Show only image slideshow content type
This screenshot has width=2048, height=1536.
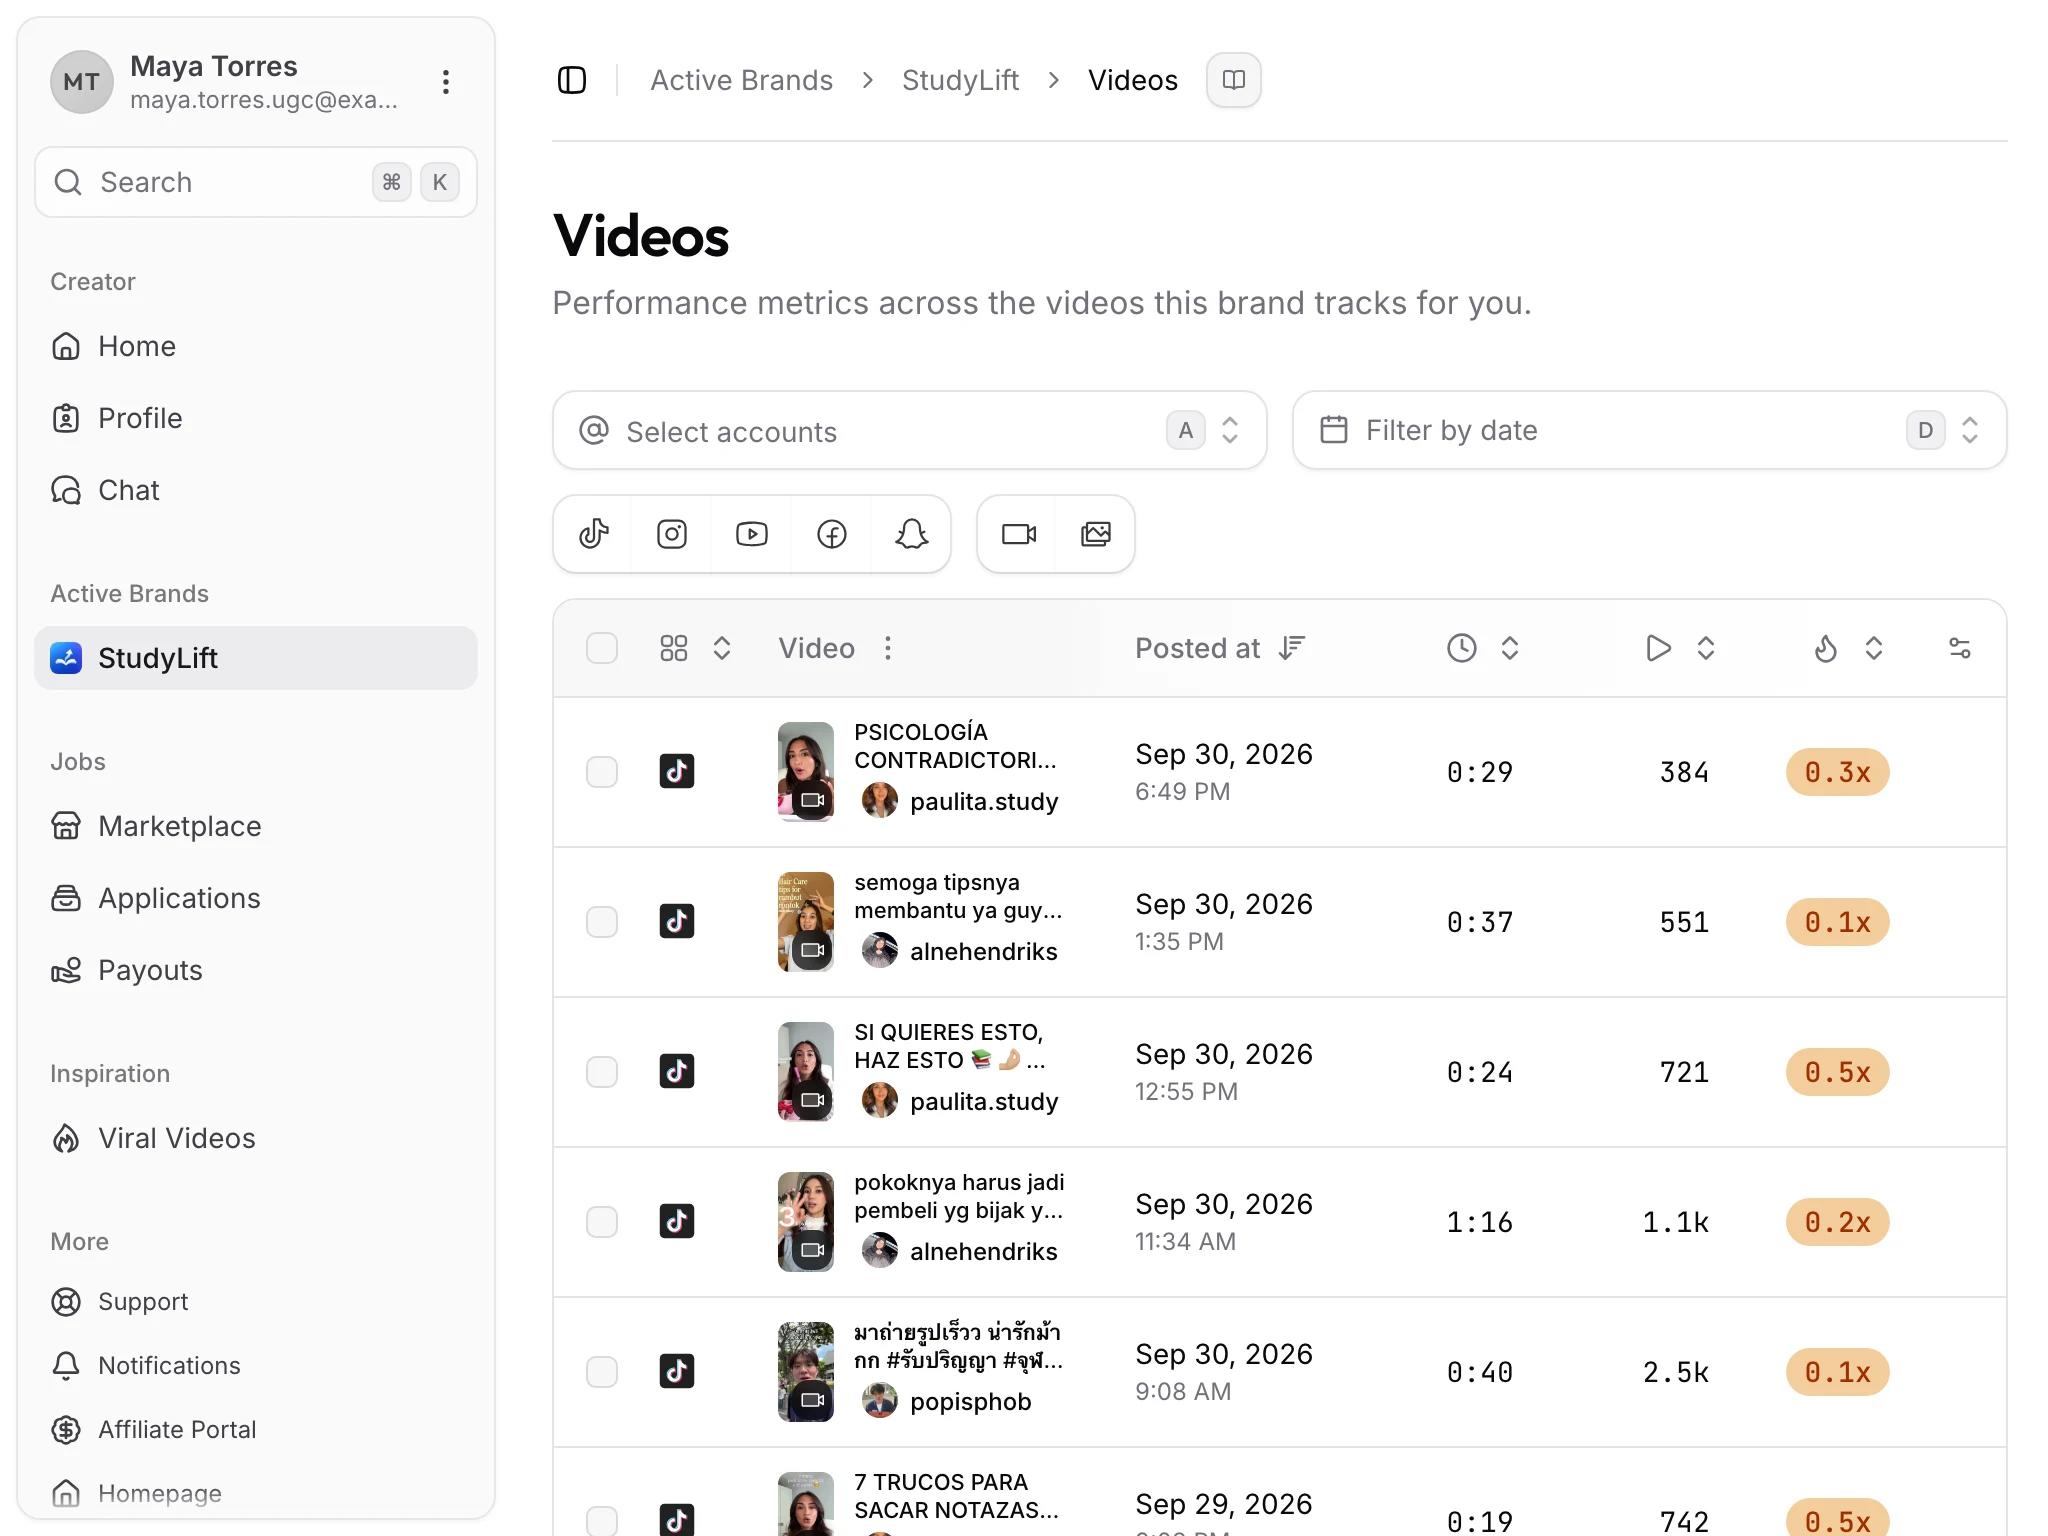[1096, 534]
